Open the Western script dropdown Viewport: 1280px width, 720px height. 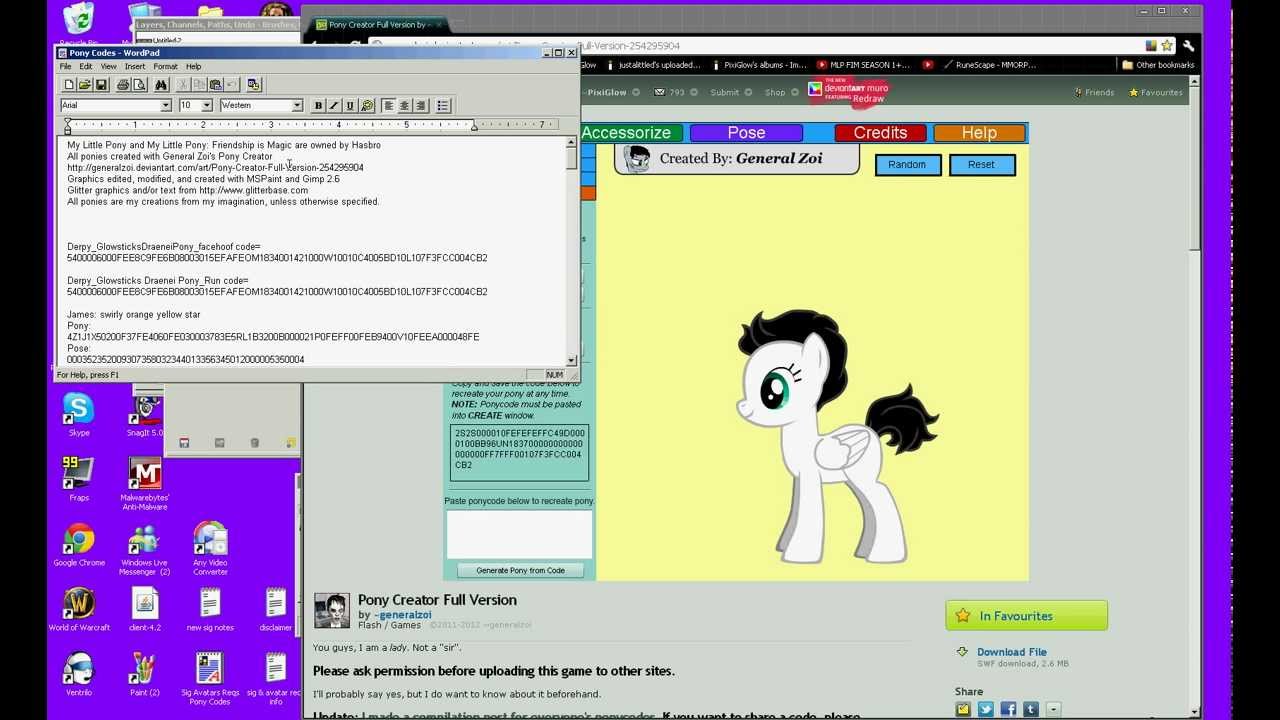pos(297,106)
